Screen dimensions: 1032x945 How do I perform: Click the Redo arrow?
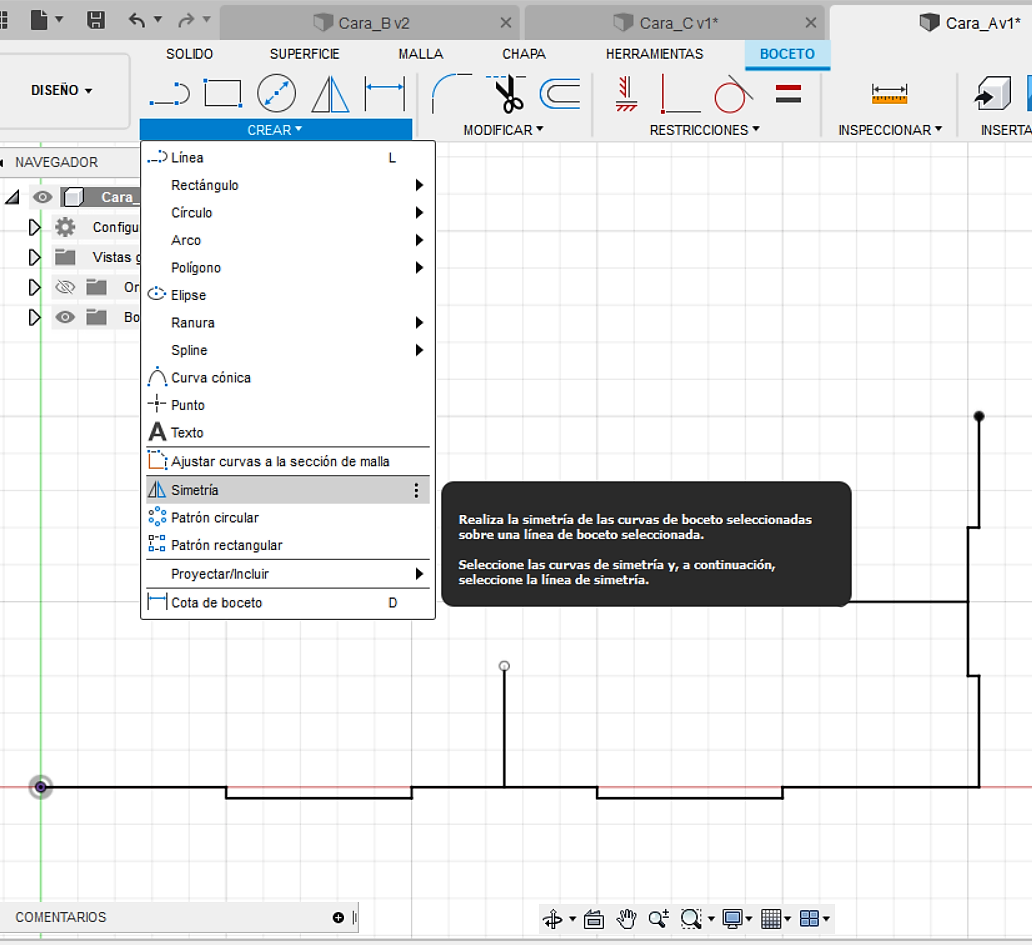[186, 20]
